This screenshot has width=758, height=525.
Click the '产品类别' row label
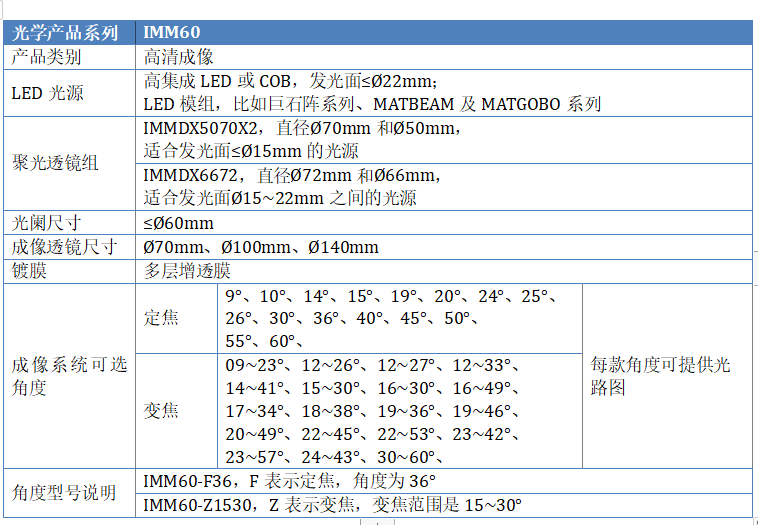click(x=46, y=57)
